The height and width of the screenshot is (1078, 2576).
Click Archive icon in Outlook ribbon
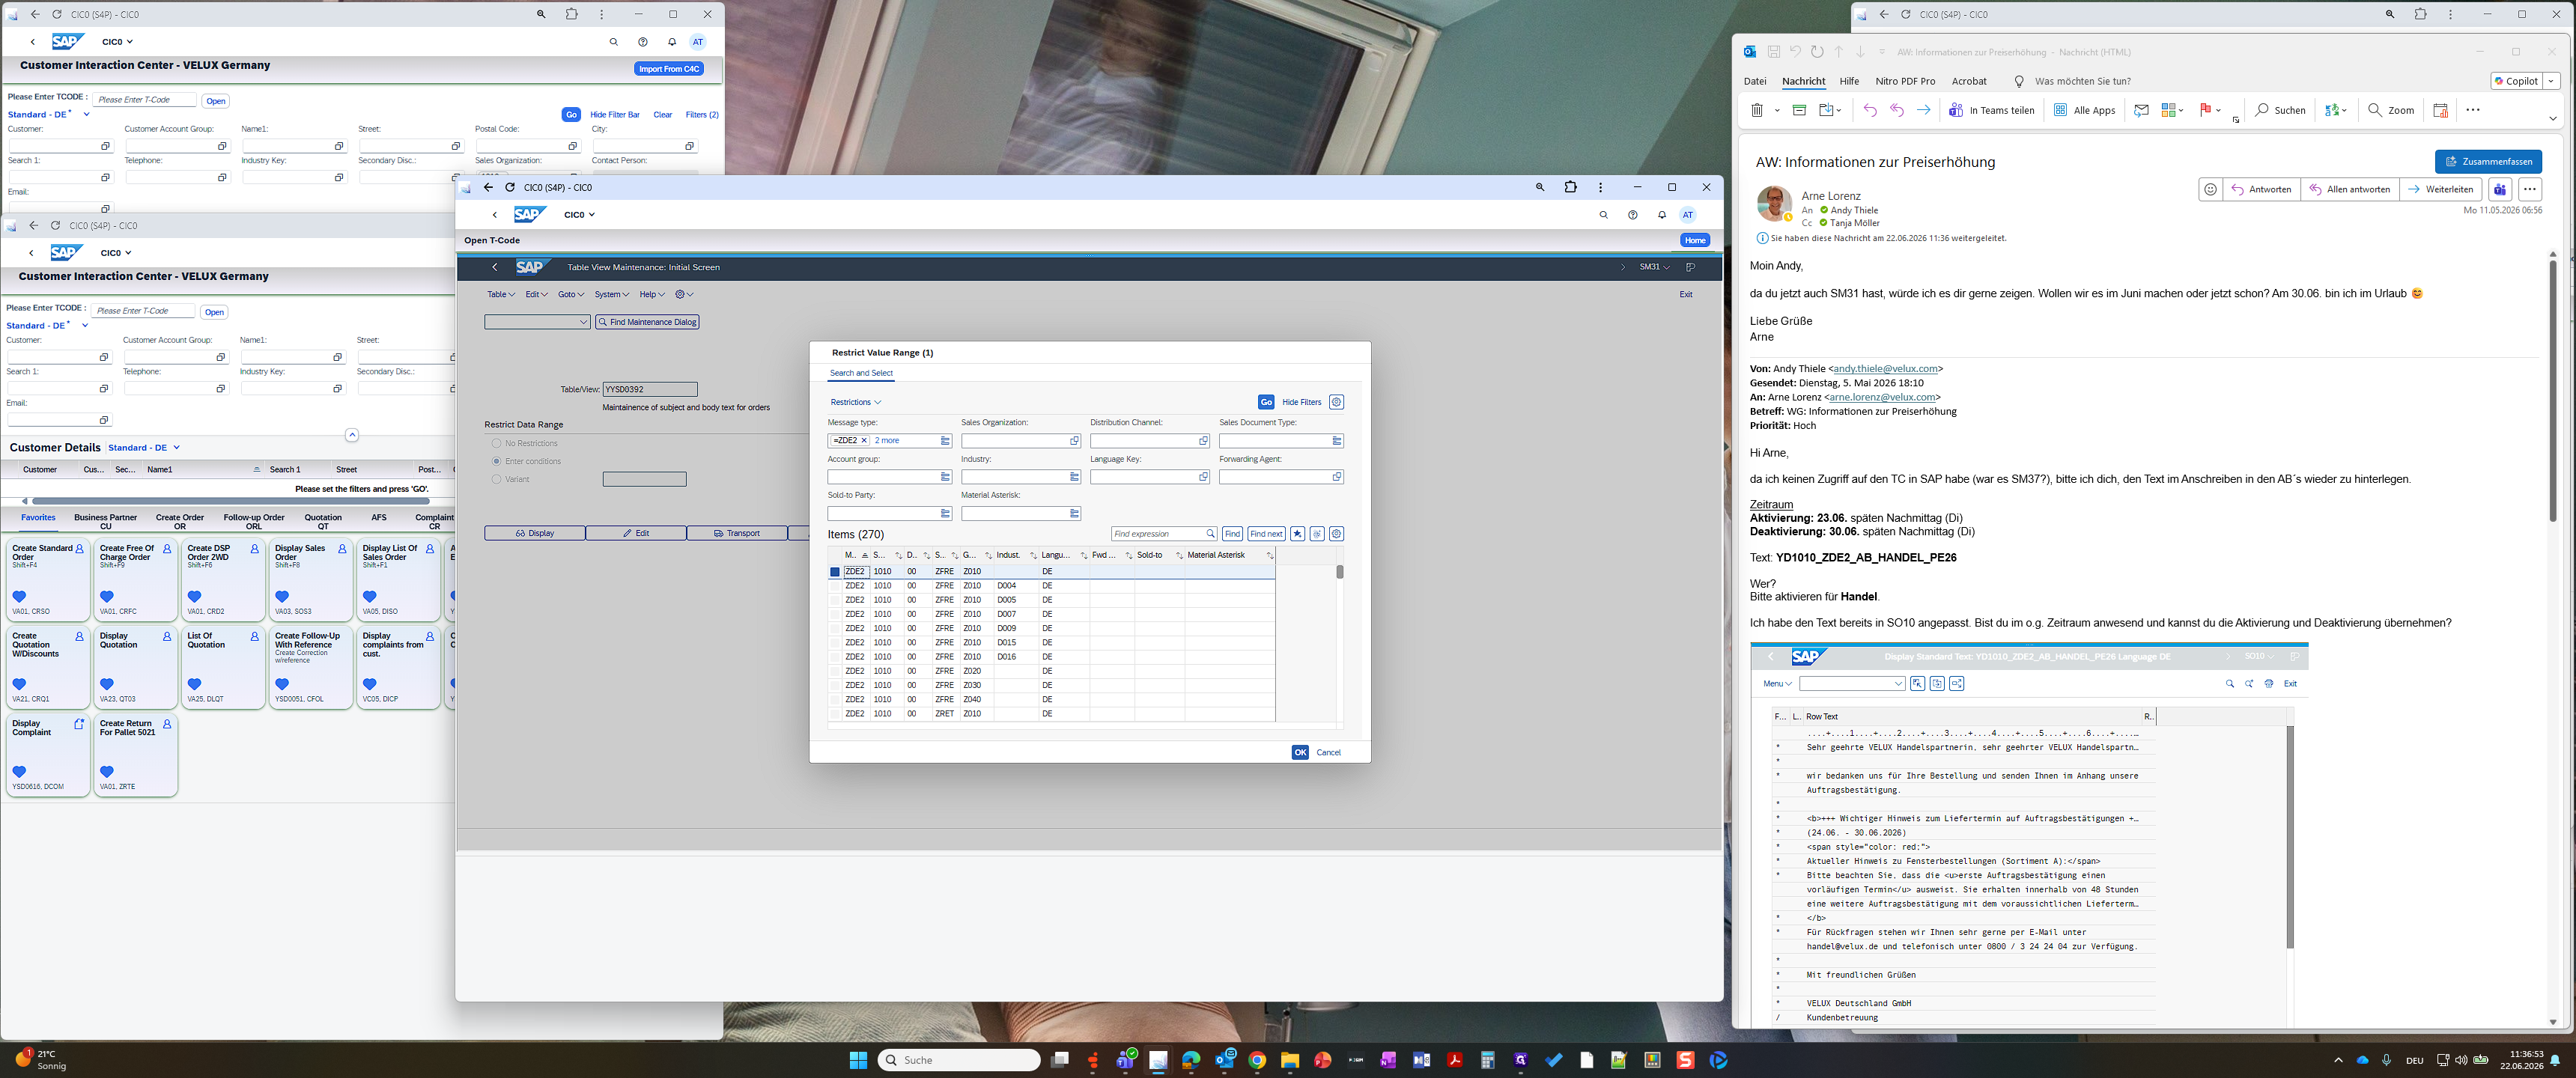[x=1799, y=110]
